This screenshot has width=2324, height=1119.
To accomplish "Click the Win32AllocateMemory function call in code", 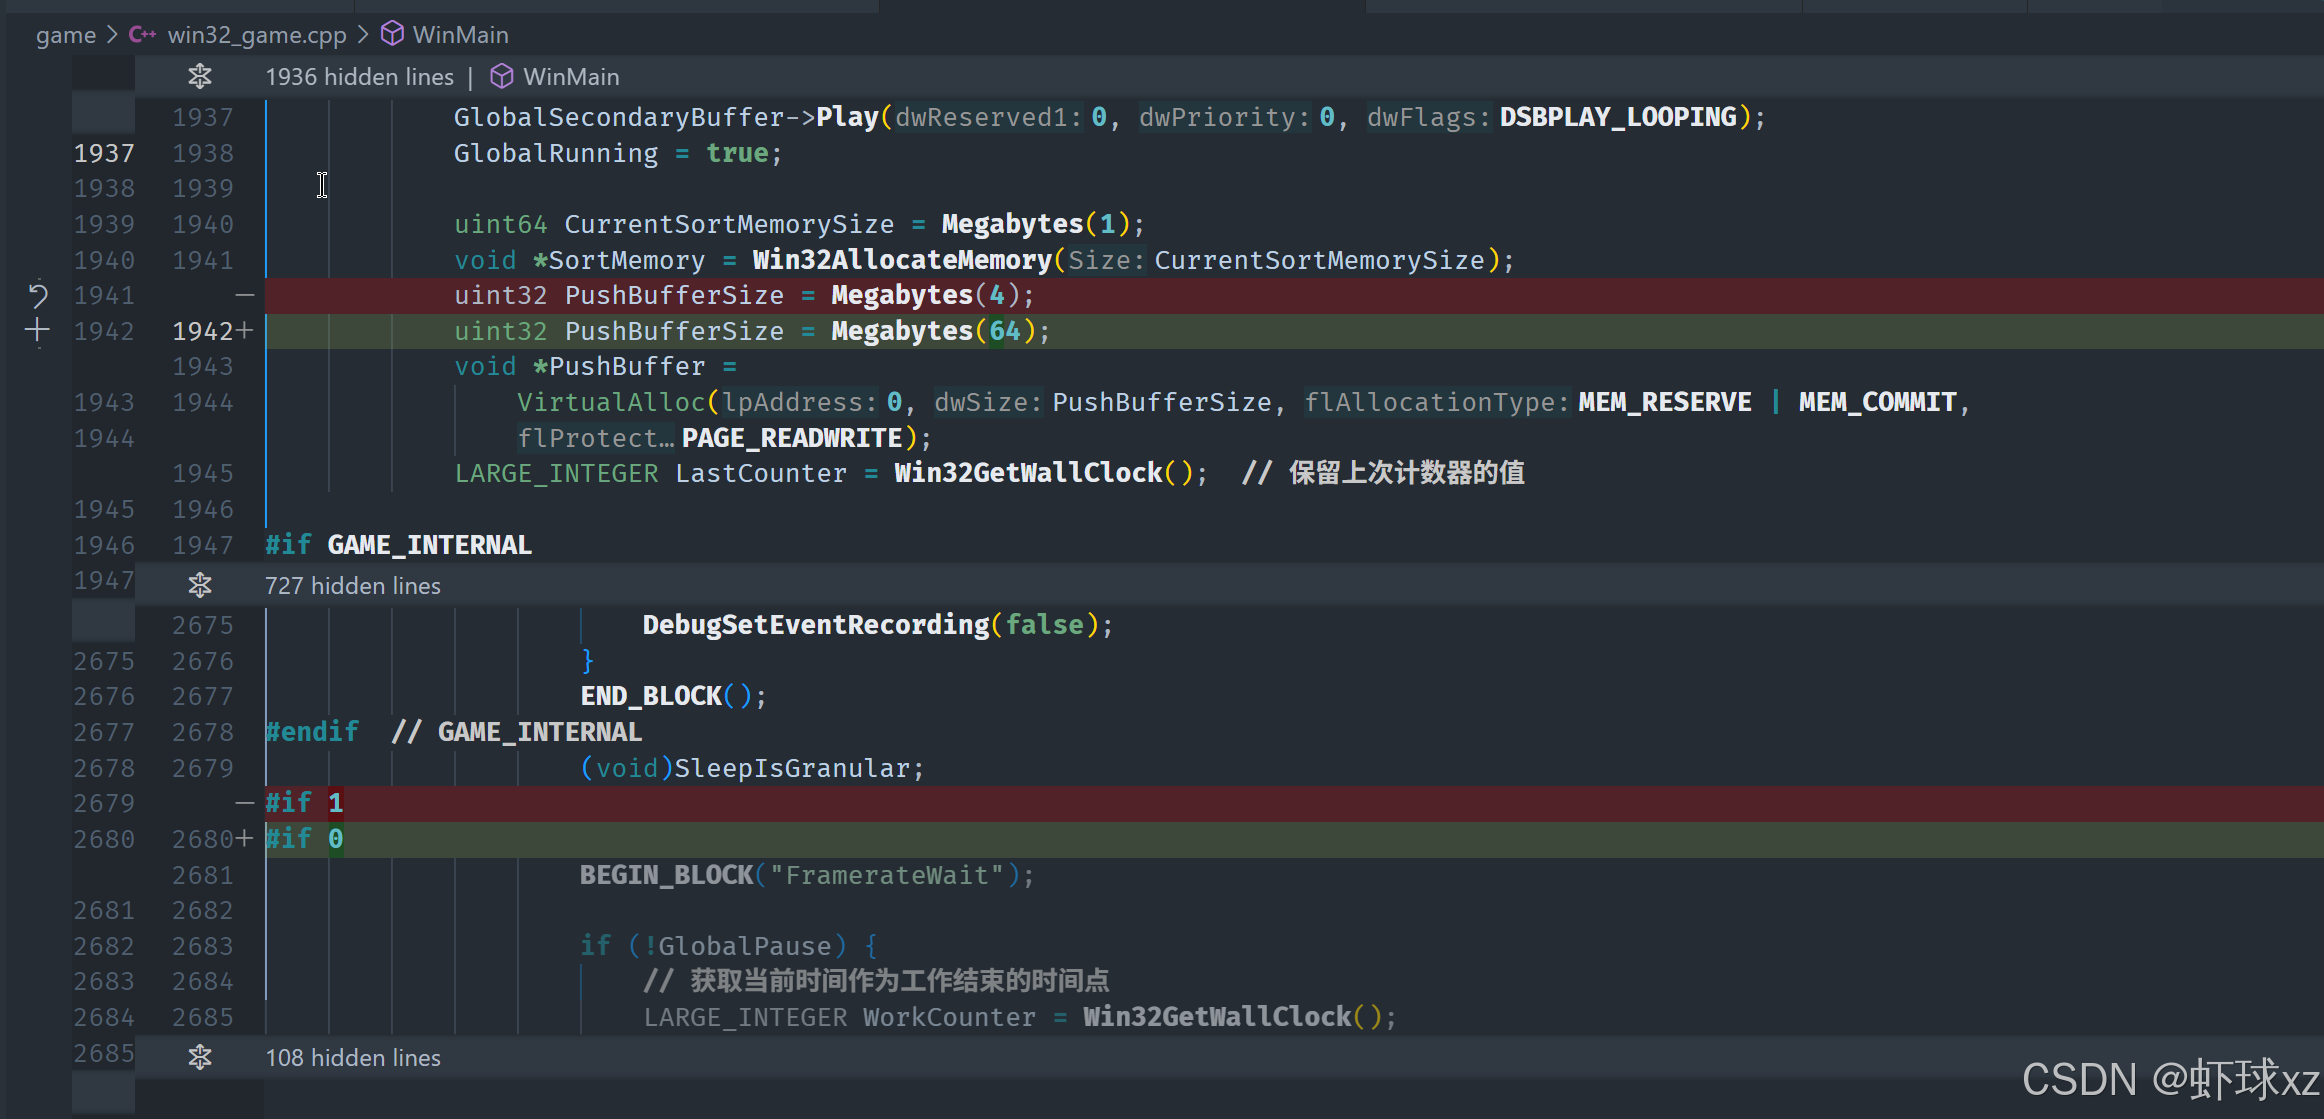I will click(901, 260).
